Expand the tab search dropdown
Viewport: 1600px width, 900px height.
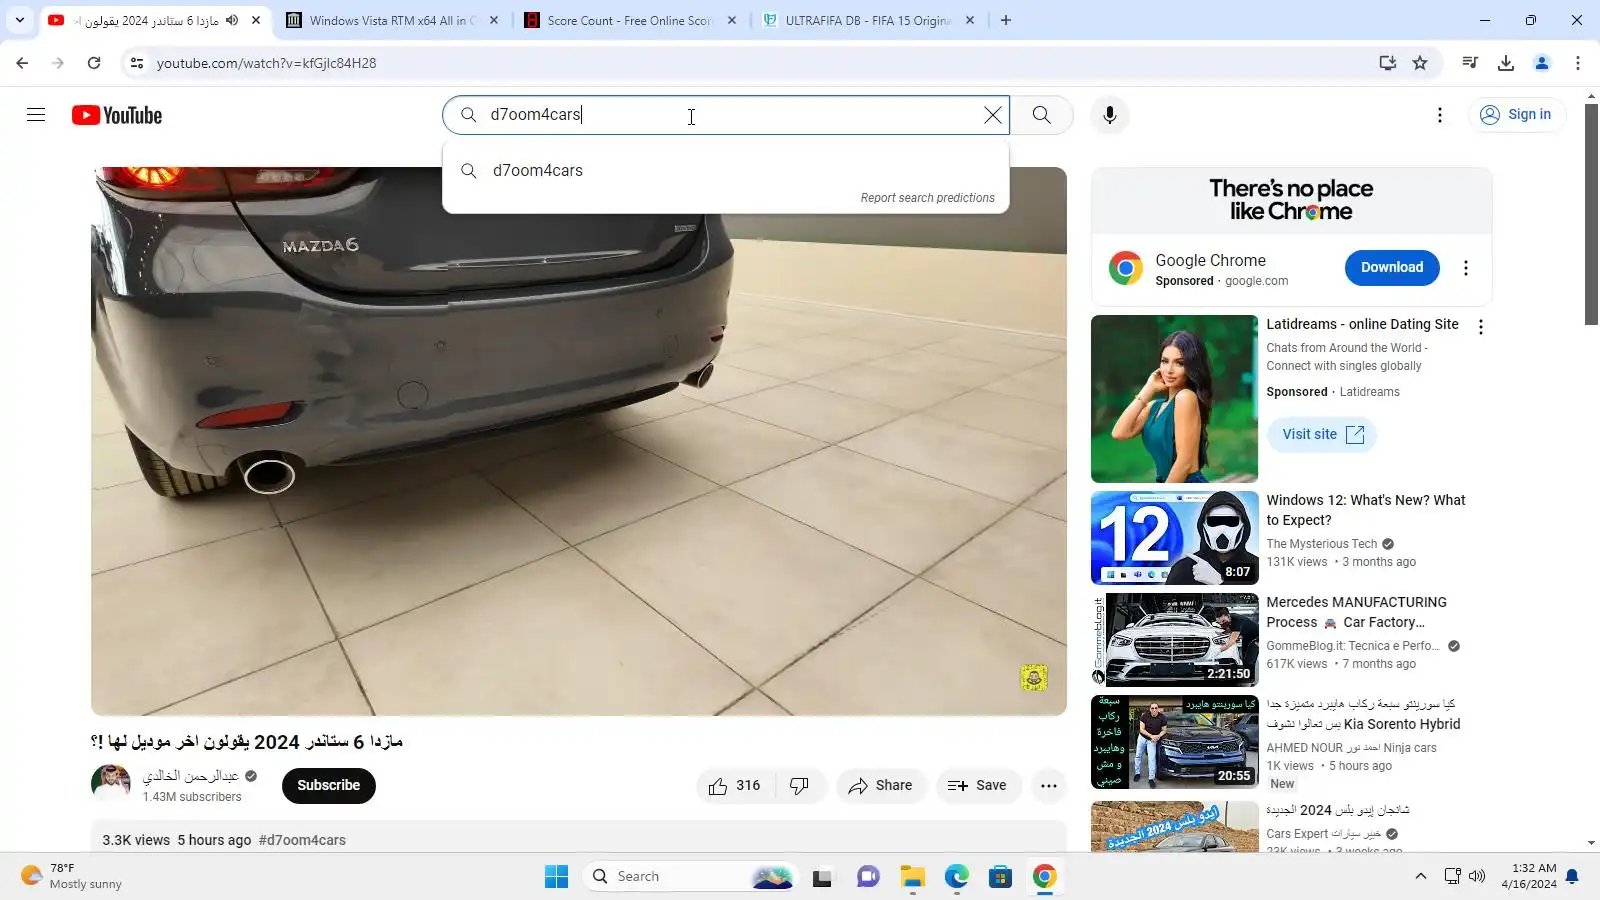pyautogui.click(x=20, y=20)
